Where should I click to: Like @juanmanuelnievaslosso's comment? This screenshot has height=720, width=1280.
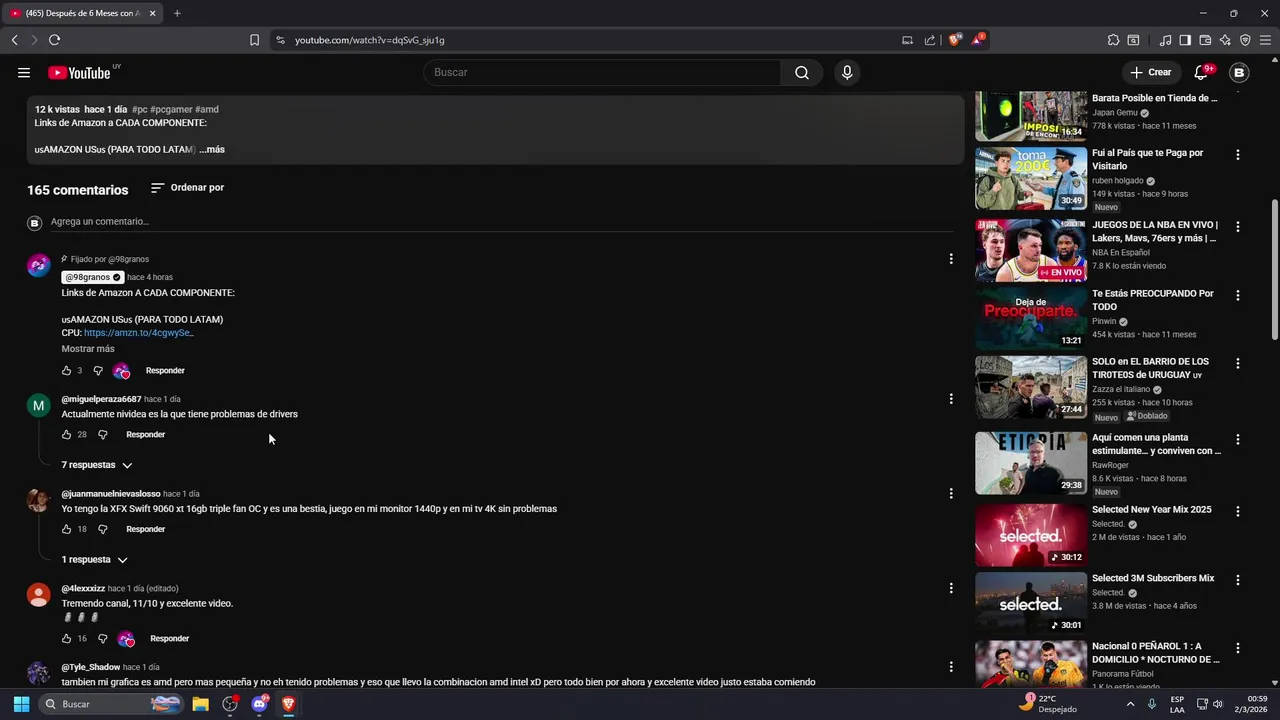point(67,529)
